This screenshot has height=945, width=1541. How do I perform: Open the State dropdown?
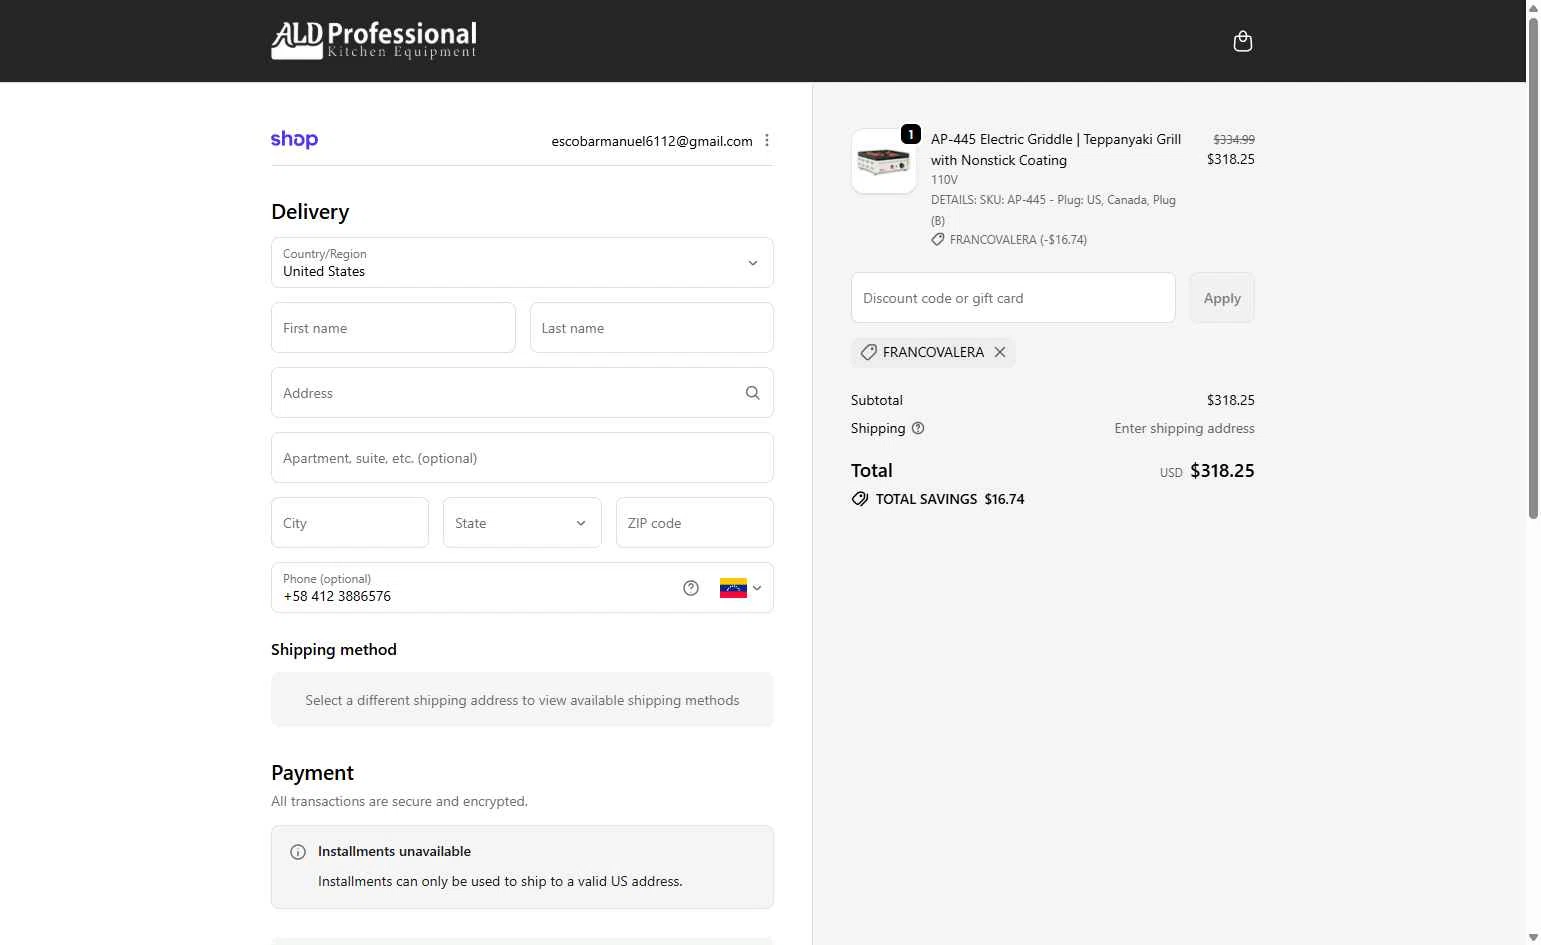pos(522,522)
